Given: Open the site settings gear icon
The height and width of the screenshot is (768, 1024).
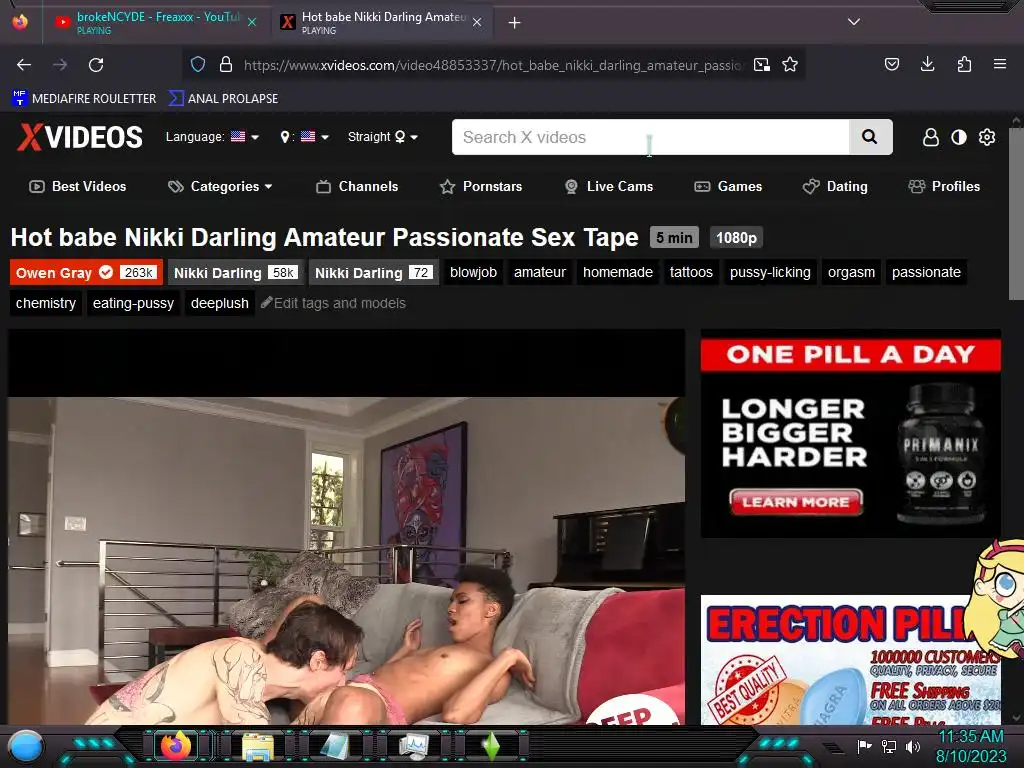Looking at the screenshot, I should coord(987,137).
